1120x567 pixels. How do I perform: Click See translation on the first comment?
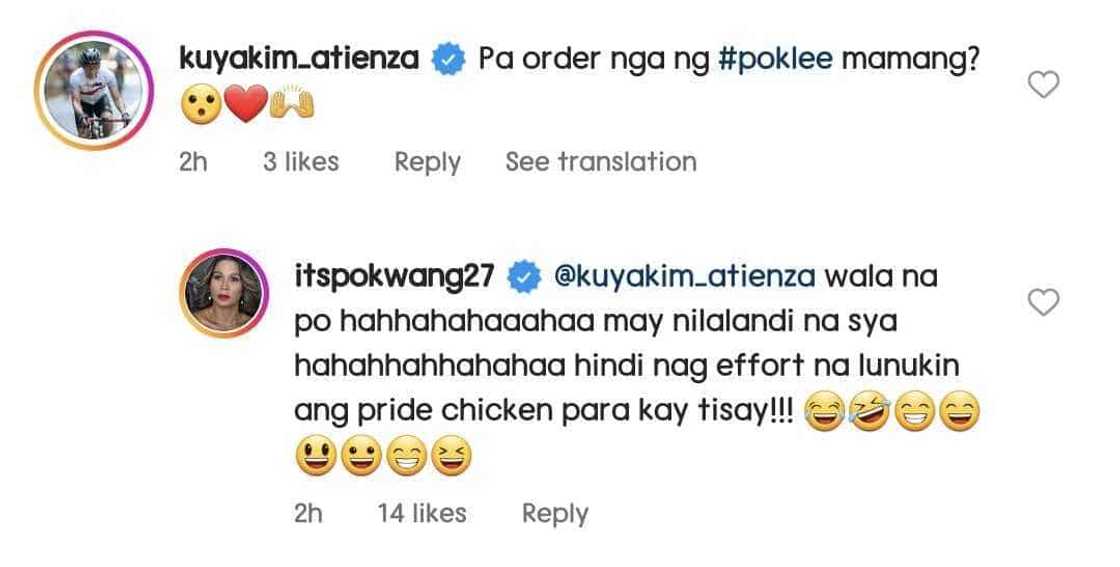click(x=600, y=162)
